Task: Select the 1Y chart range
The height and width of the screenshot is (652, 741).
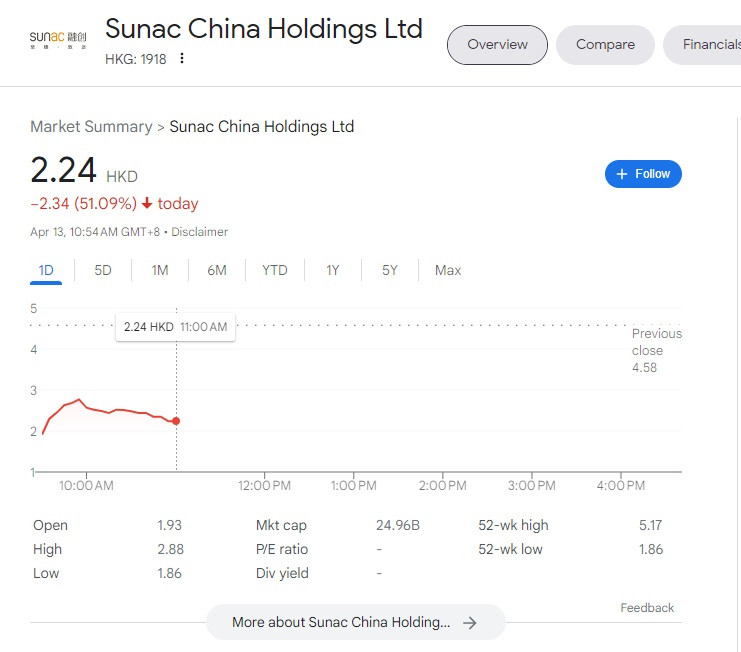Action: point(333,271)
